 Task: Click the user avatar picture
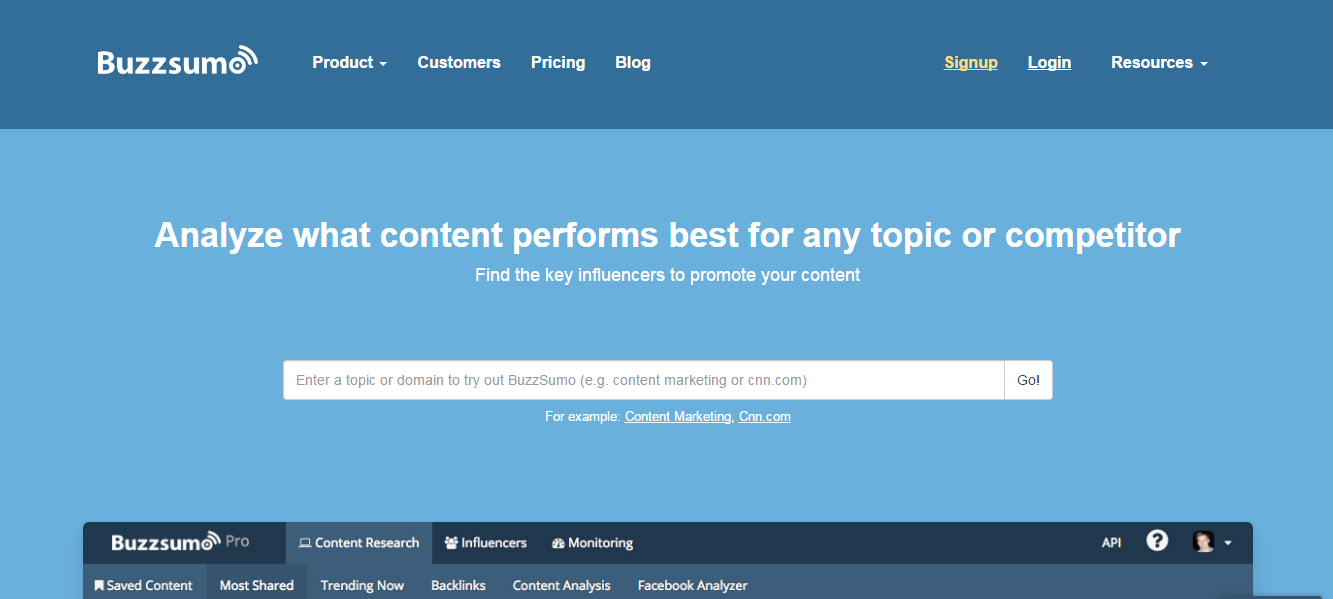pyautogui.click(x=1203, y=542)
